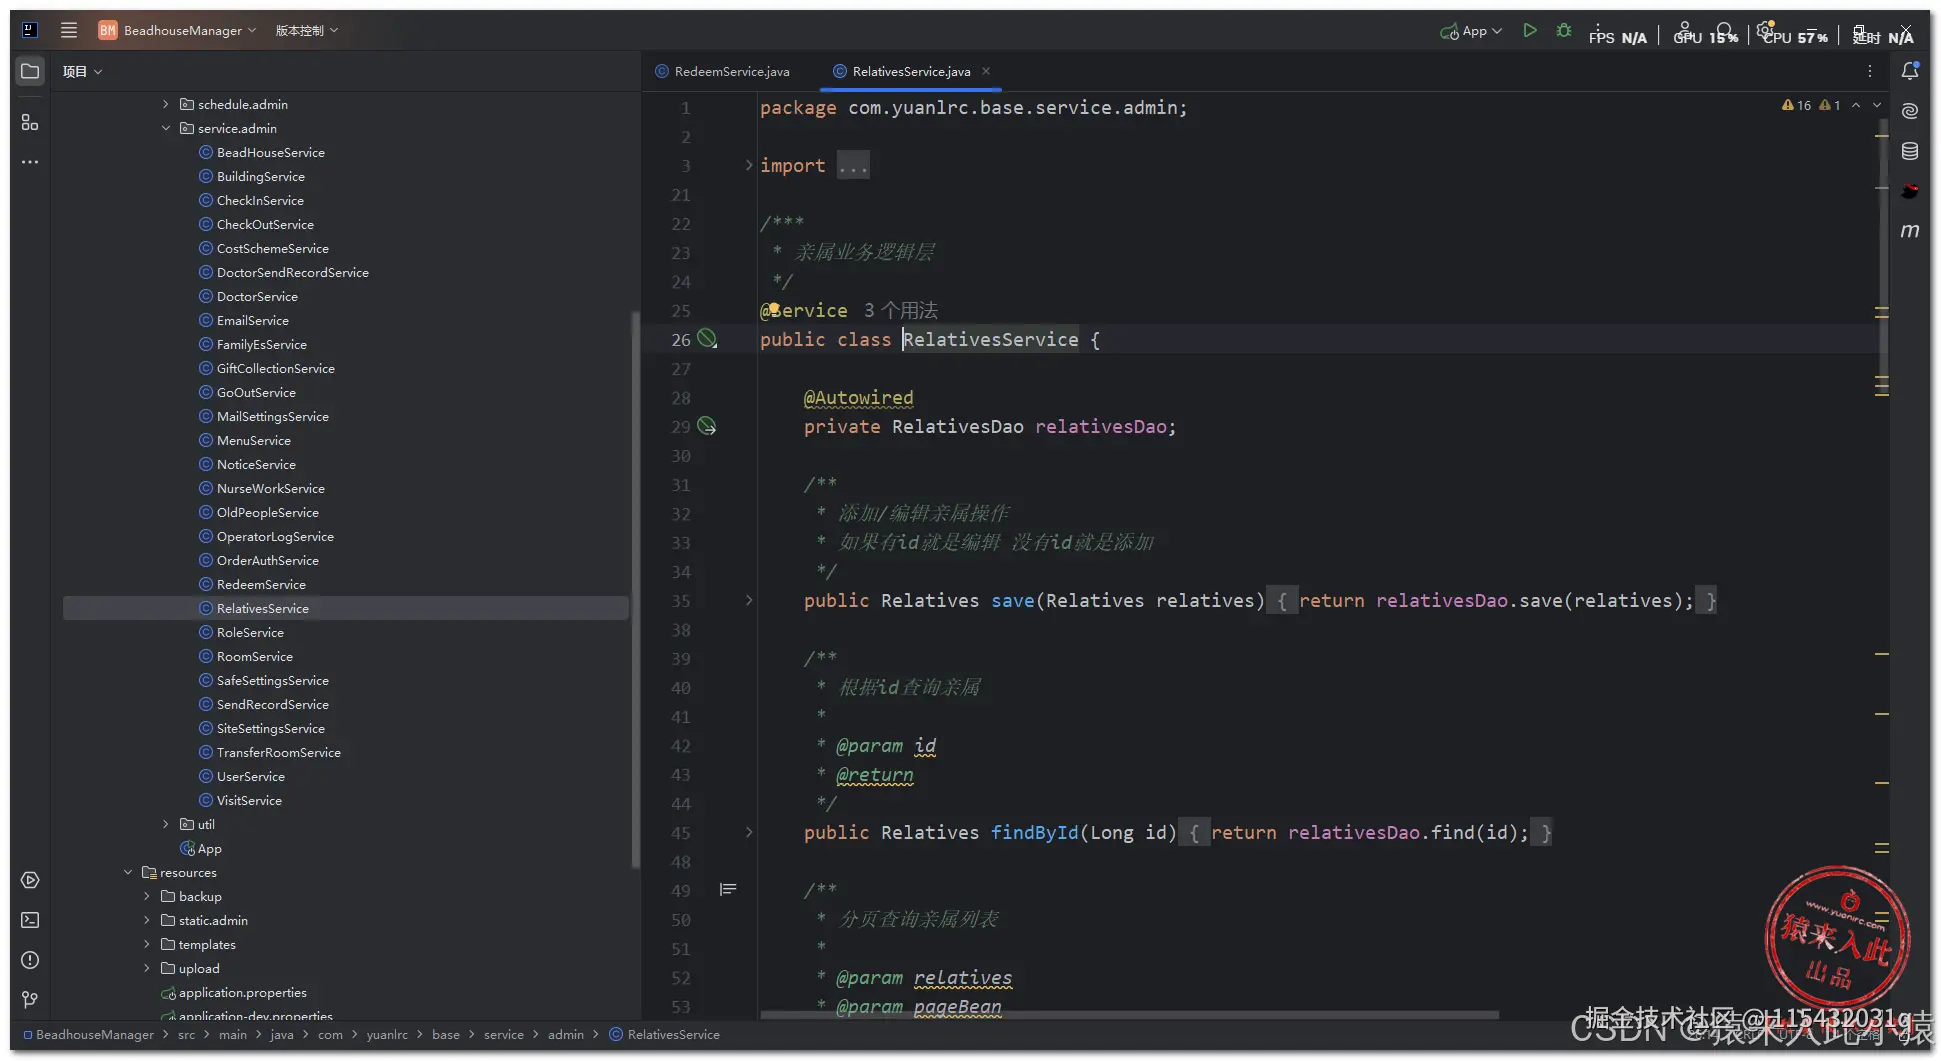Image resolution: width=1941 pixels, height=1061 pixels.
Task: Place cursor on RelativesDao field line
Action: point(990,426)
